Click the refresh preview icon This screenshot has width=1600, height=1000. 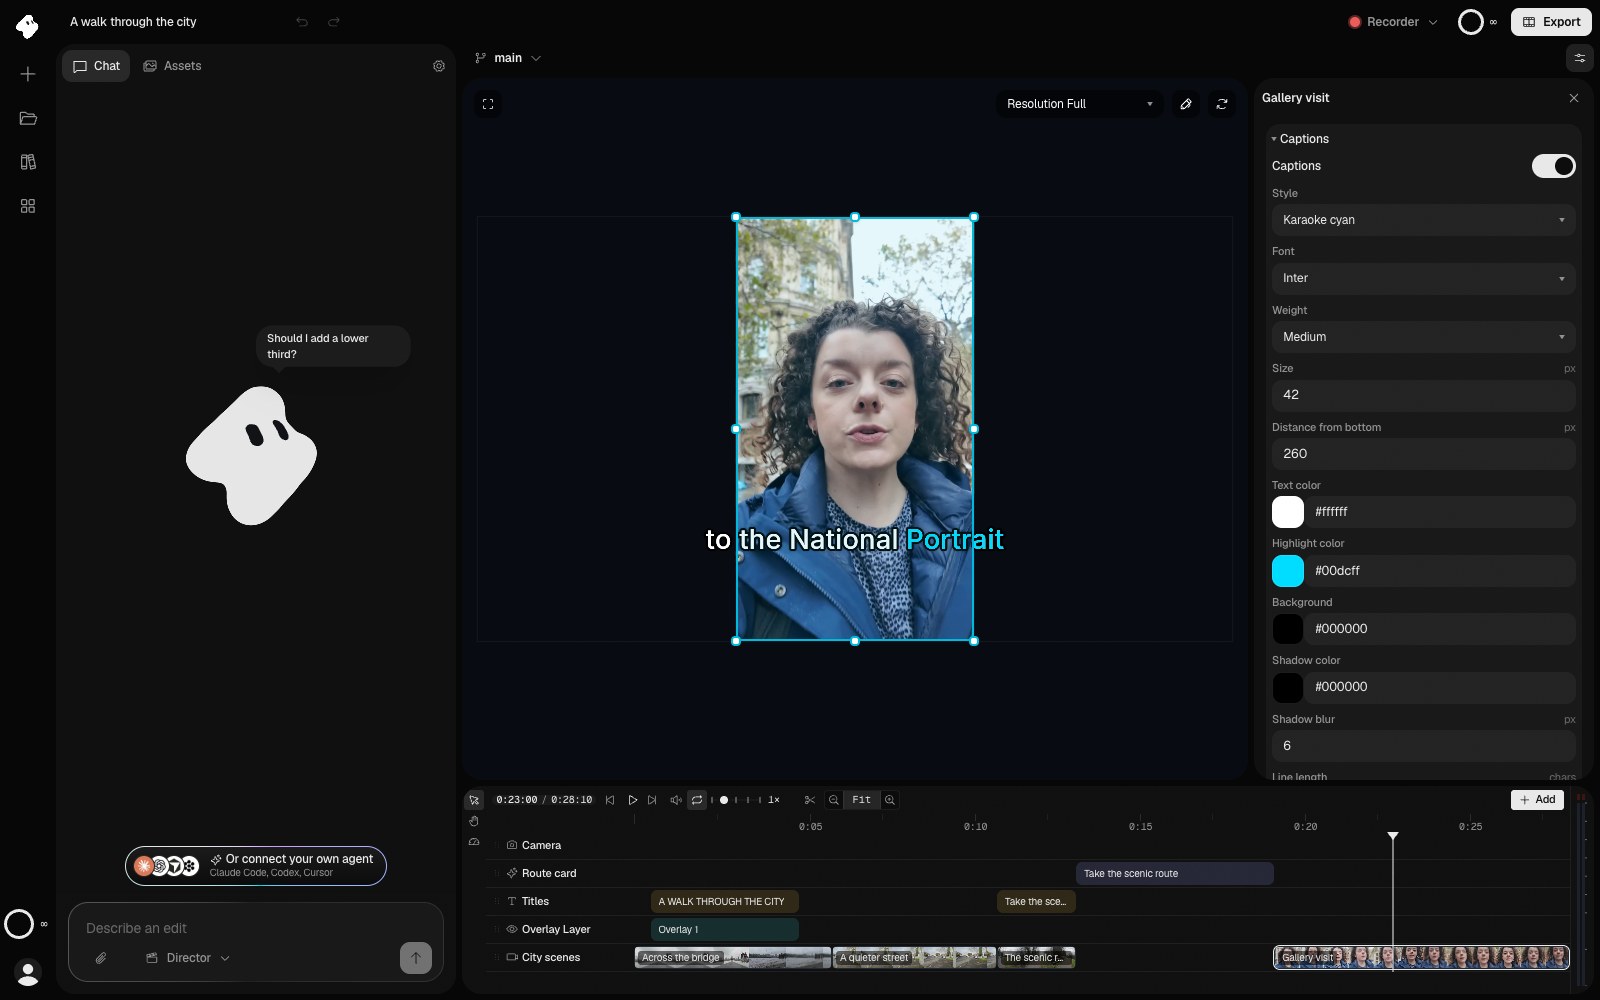[1222, 104]
